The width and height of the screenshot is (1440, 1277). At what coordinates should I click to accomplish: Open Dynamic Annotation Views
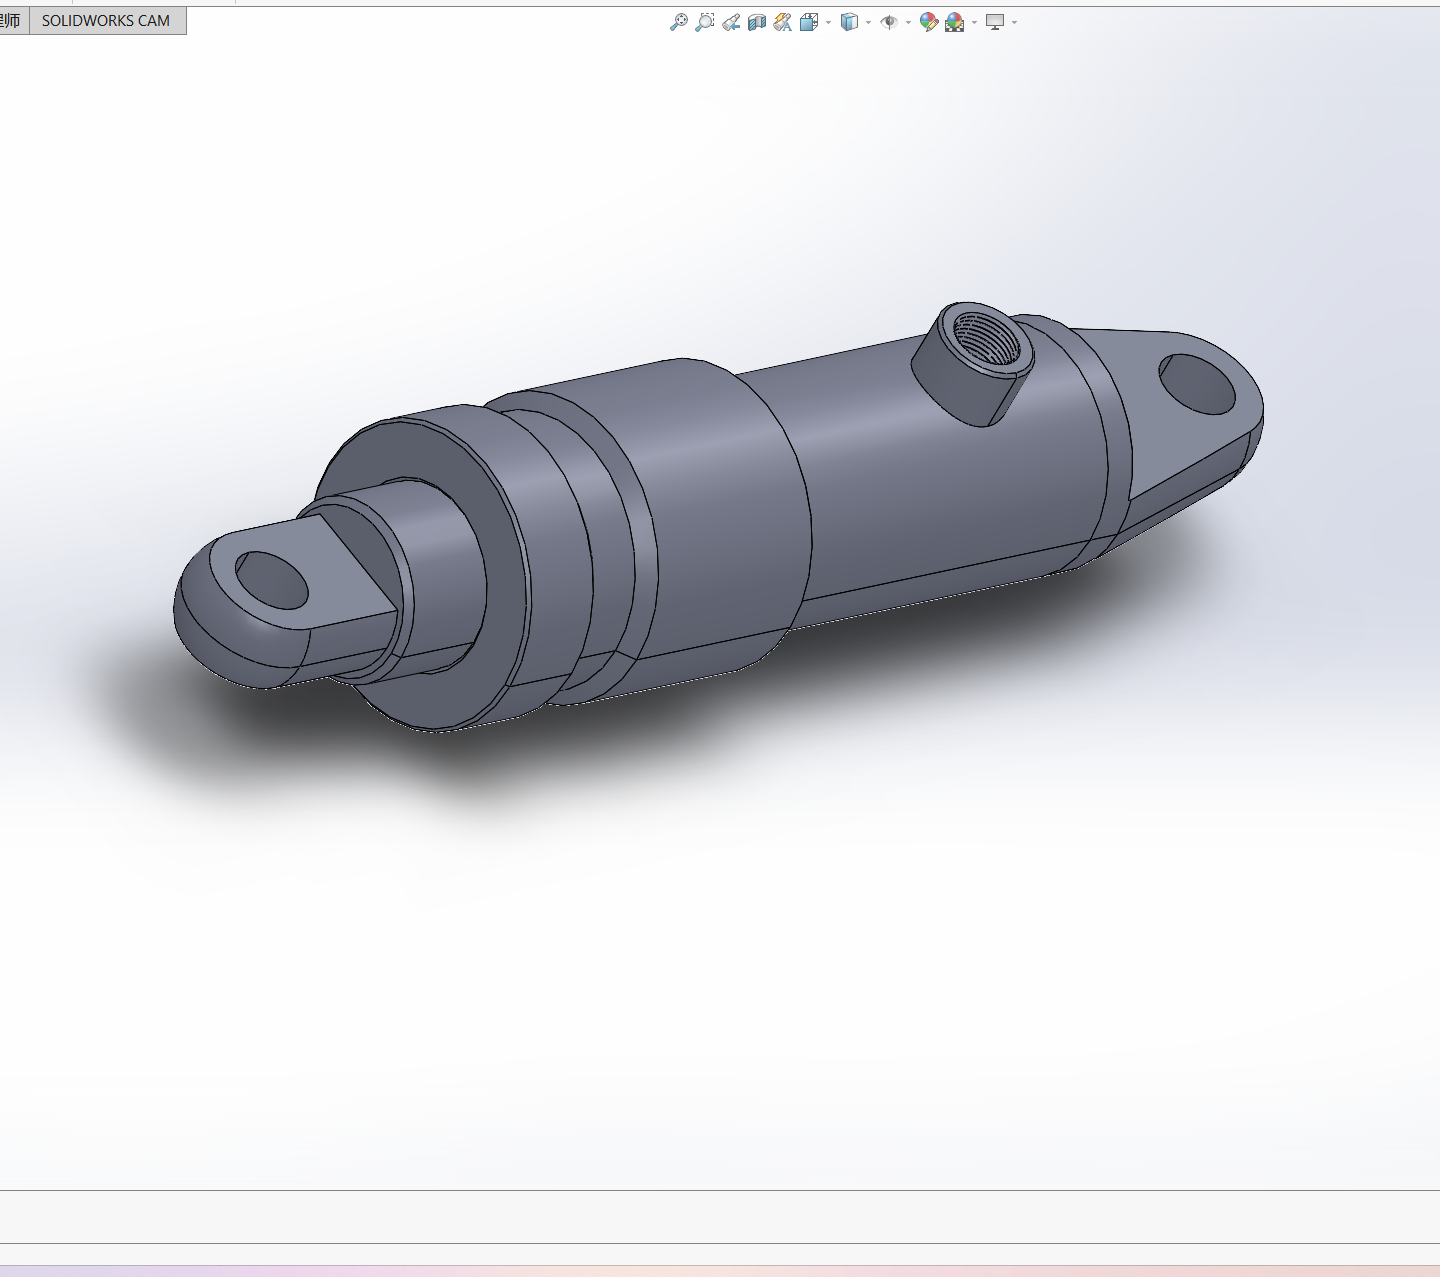(x=783, y=22)
